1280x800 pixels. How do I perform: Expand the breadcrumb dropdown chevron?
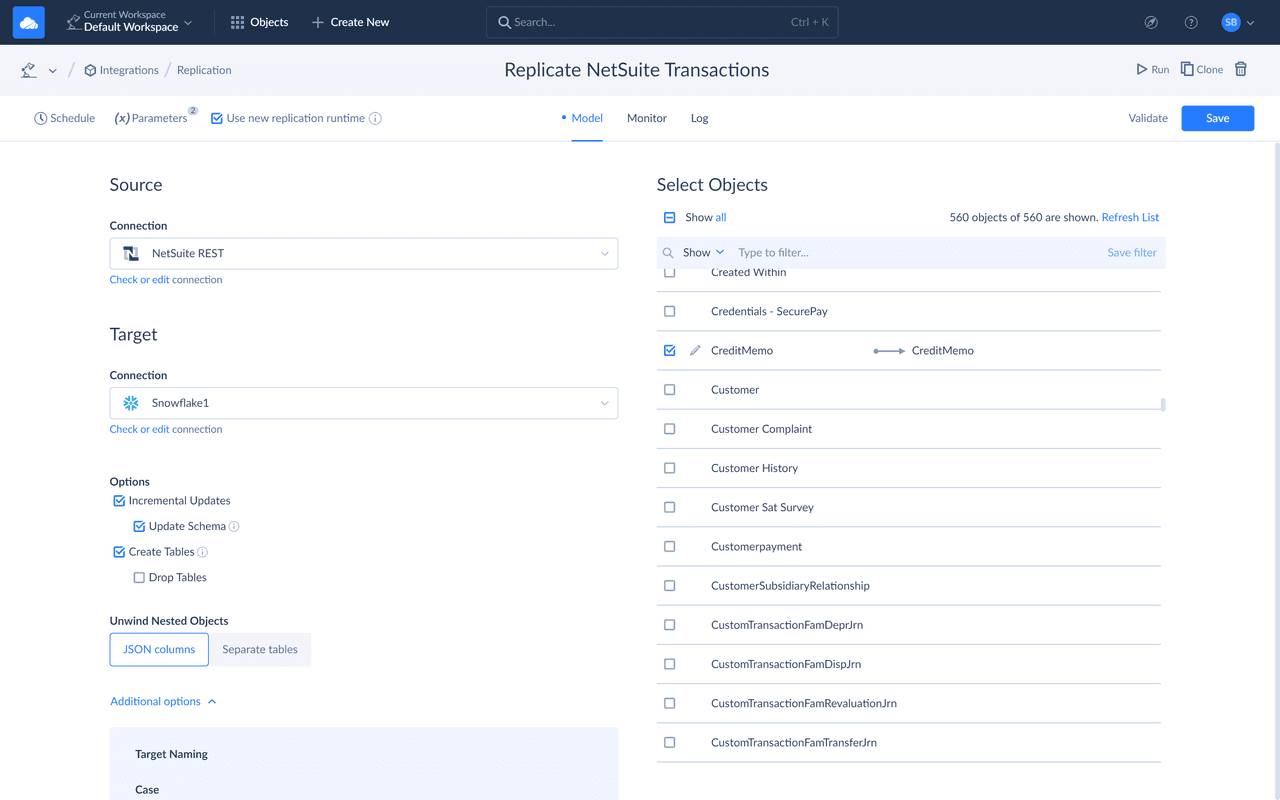[x=53, y=71]
